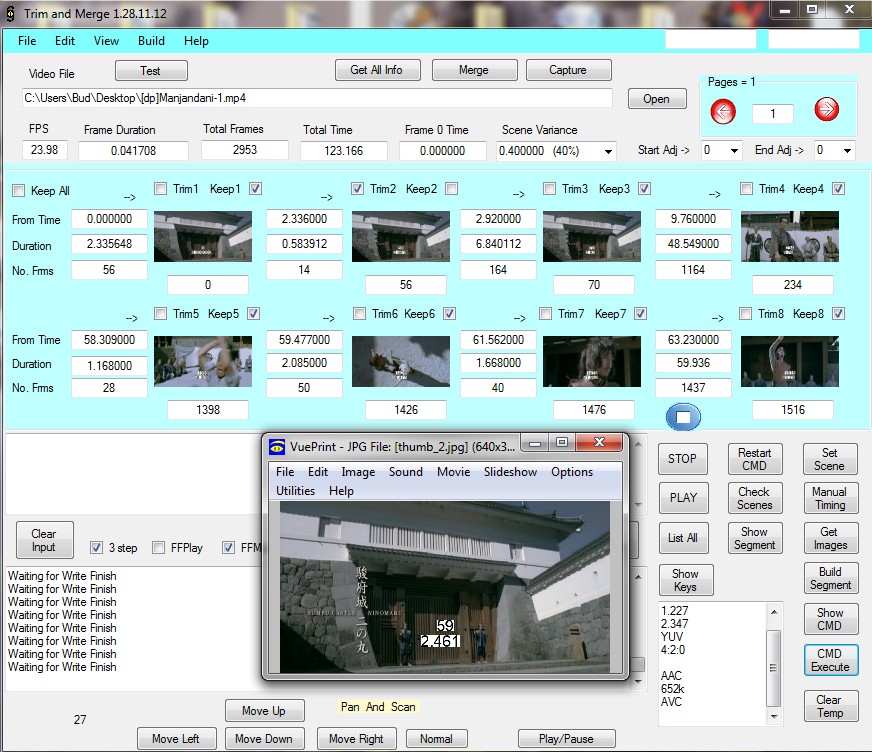
Task: Enable the Keep All checkbox
Action: pos(18,191)
